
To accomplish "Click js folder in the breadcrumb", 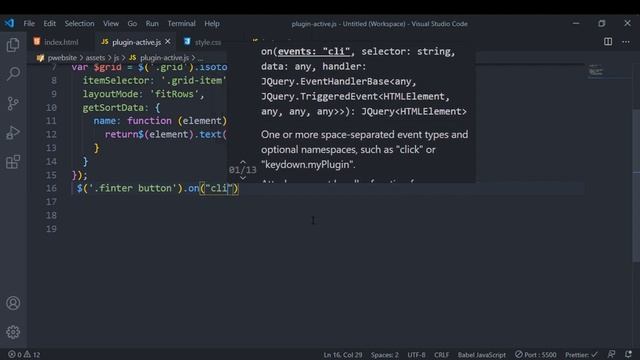I will (116, 58).
